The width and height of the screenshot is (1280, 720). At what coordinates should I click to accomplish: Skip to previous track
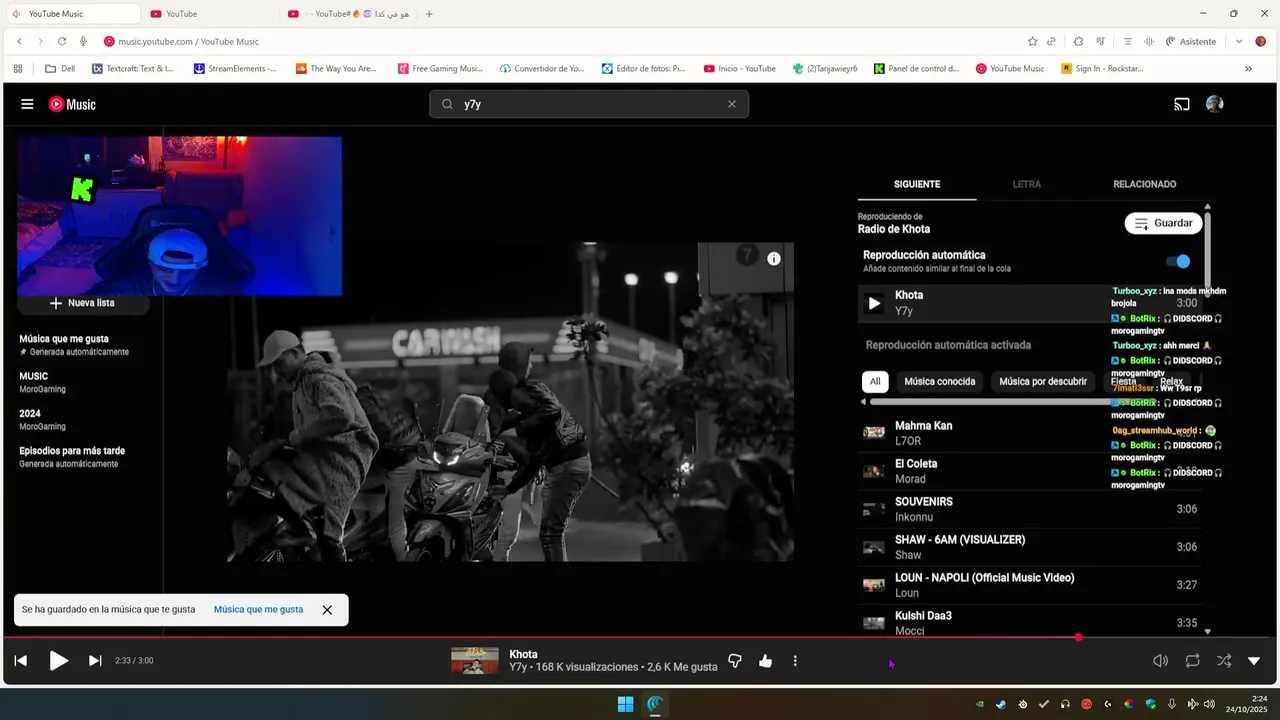tap(21, 661)
